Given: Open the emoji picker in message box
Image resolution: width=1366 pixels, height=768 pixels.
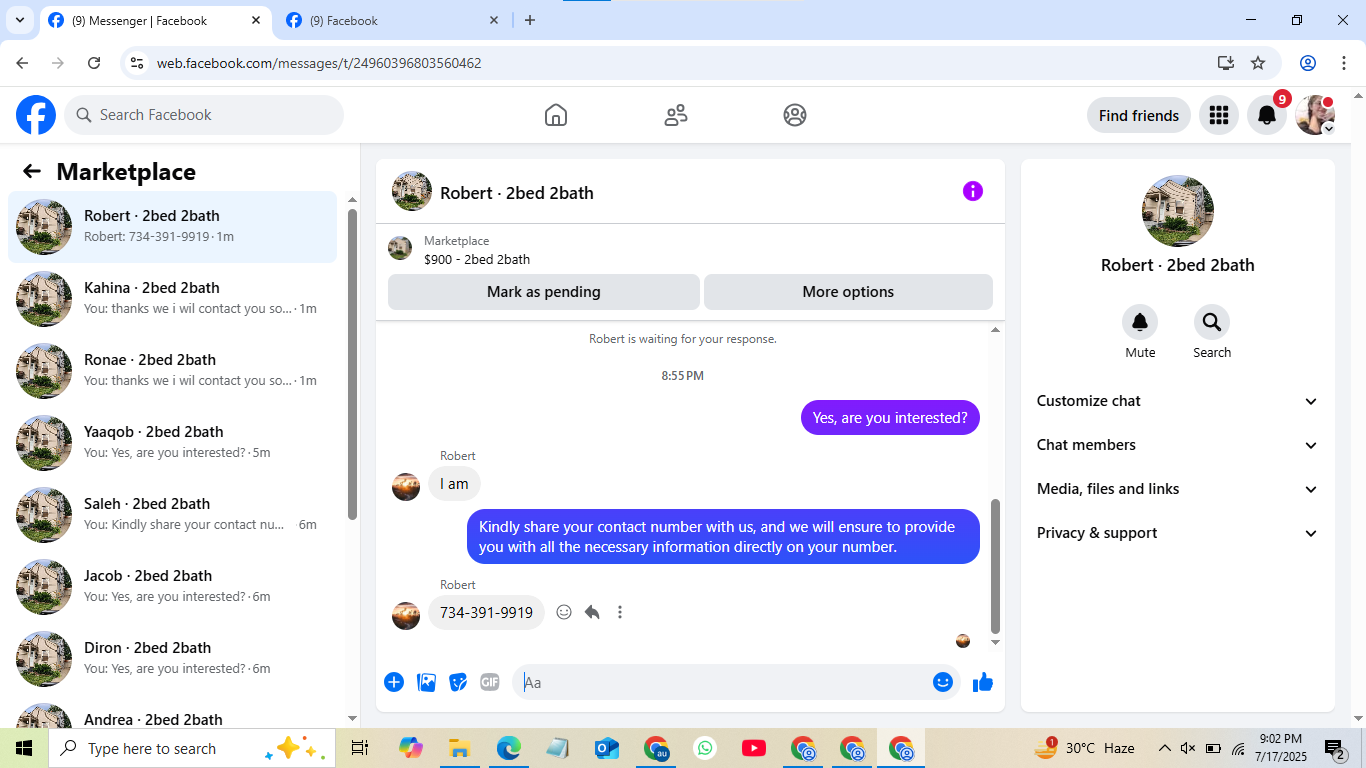Looking at the screenshot, I should 943,682.
